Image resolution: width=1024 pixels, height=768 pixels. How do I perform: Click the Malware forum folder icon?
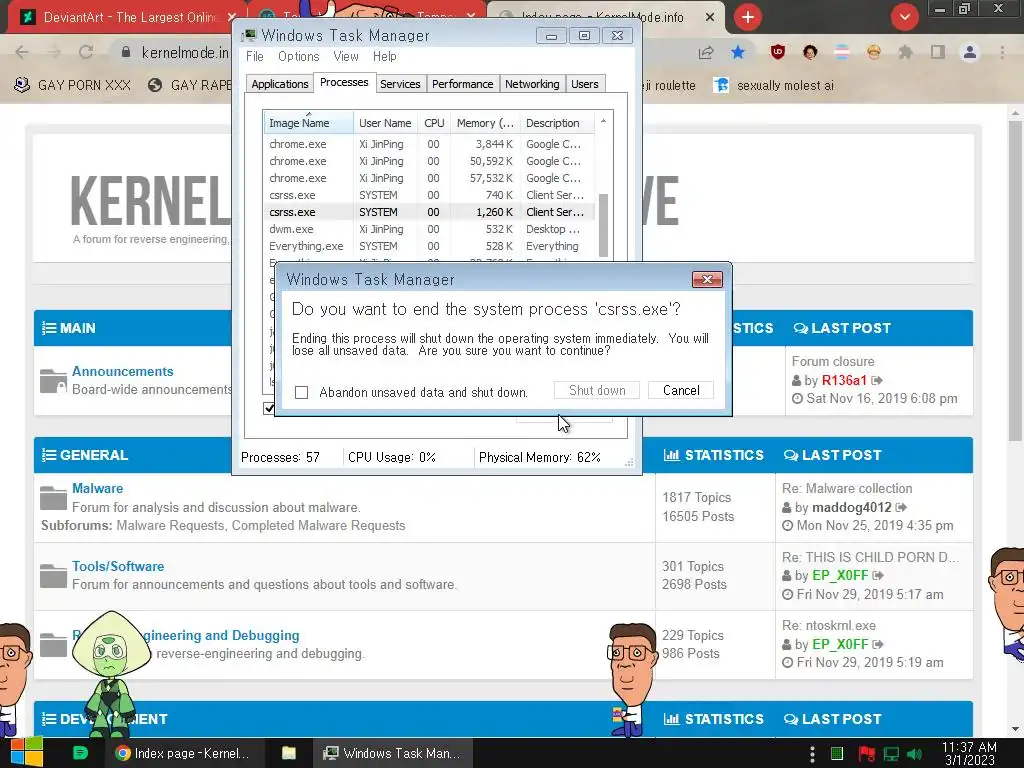53,498
